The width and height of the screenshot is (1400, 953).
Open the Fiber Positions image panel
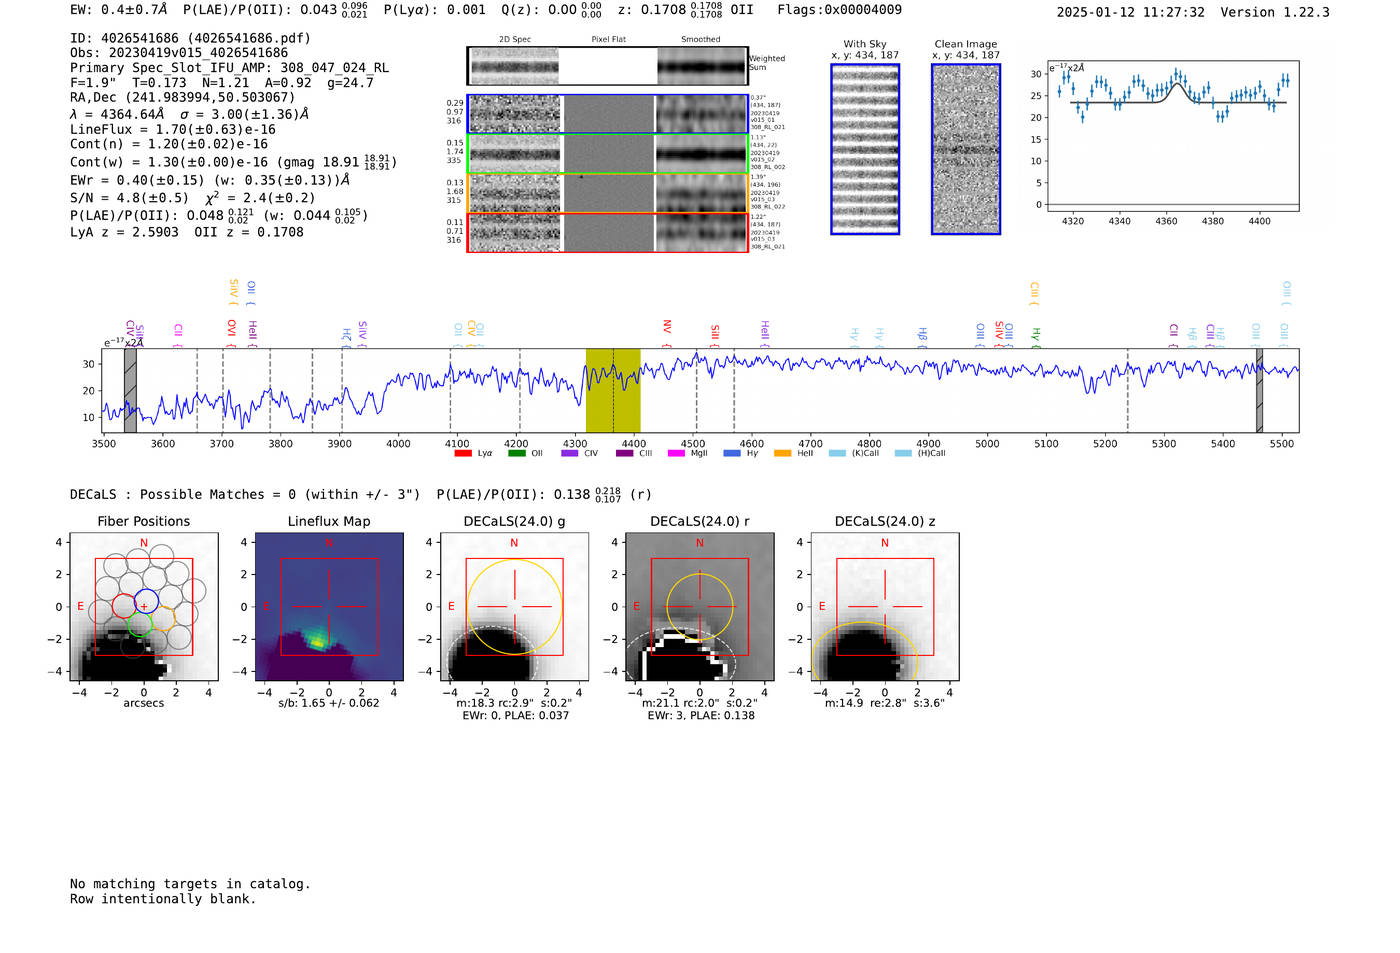tap(143, 607)
